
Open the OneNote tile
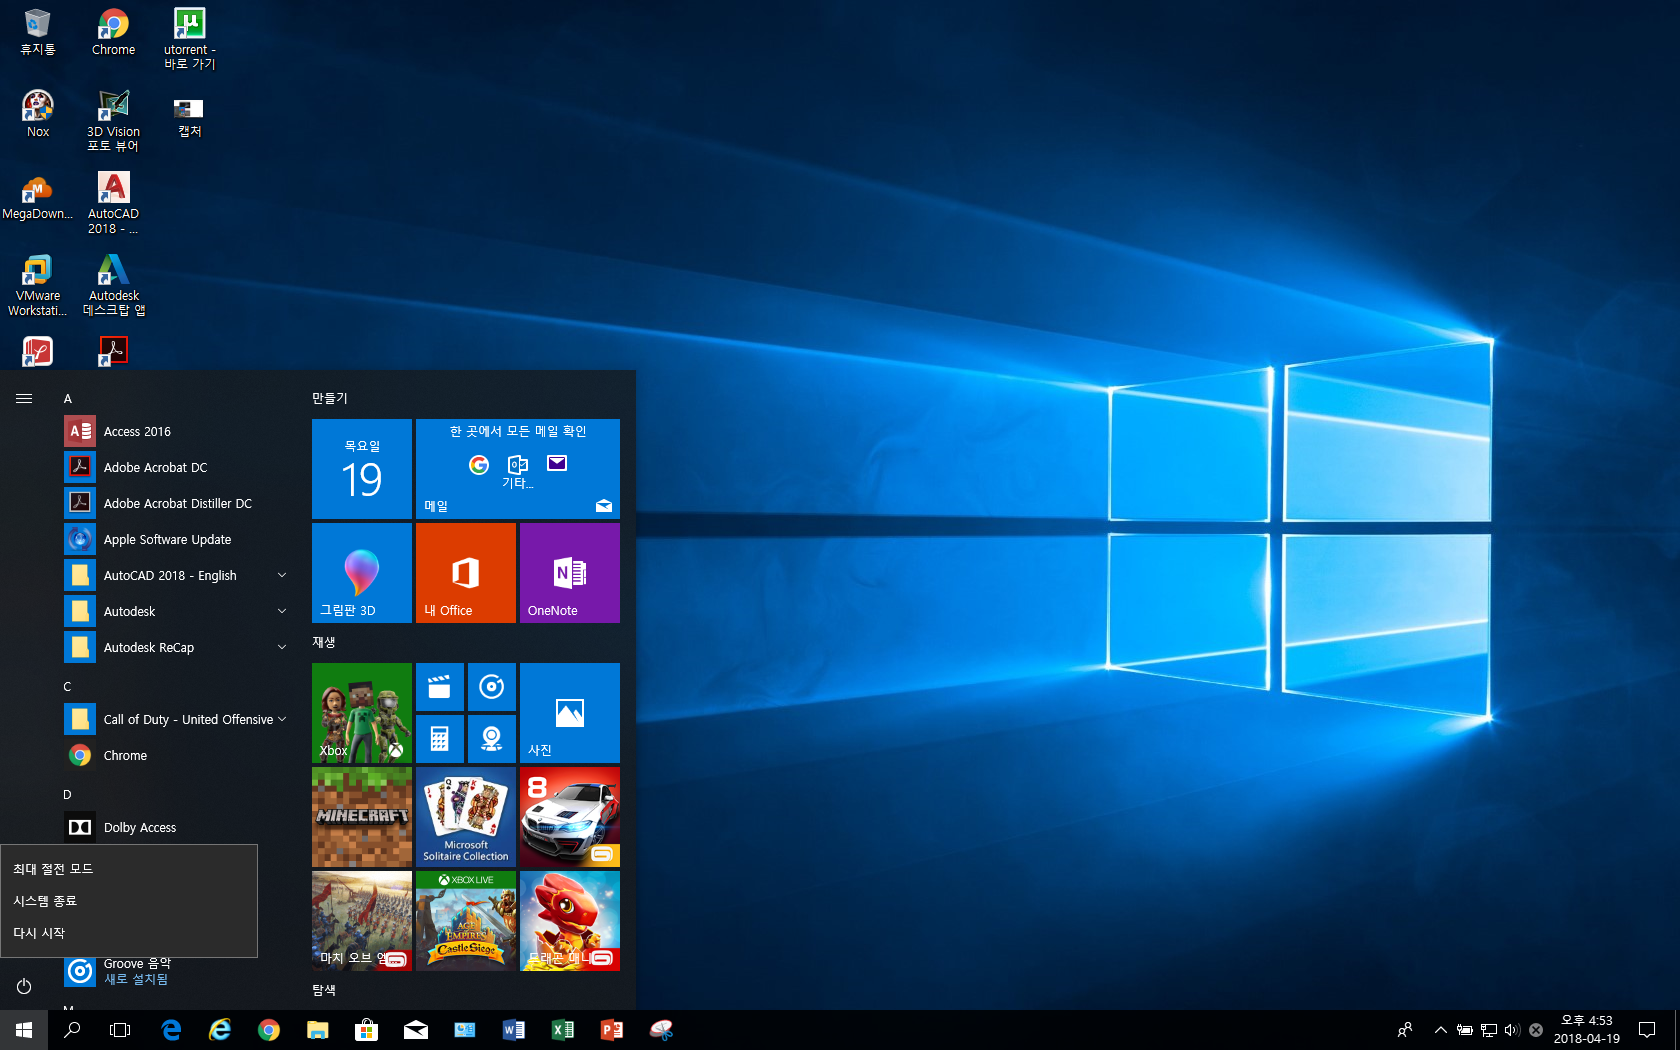(569, 572)
